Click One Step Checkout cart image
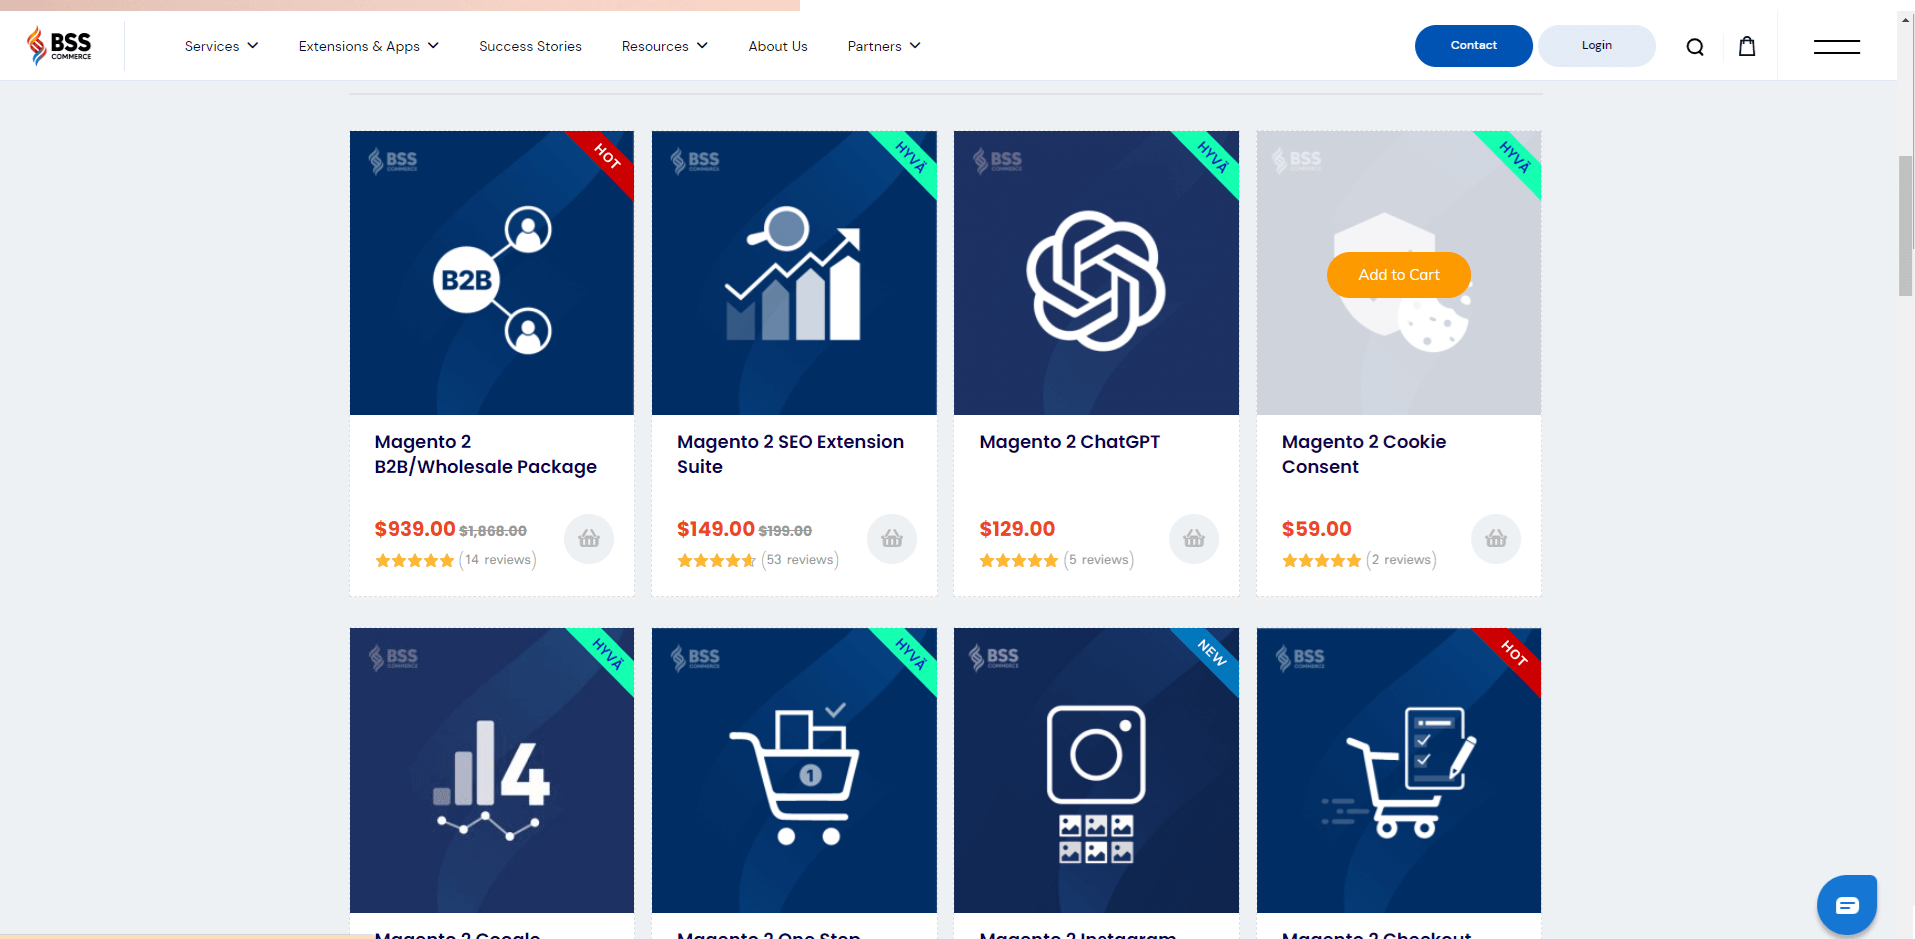 click(x=794, y=770)
